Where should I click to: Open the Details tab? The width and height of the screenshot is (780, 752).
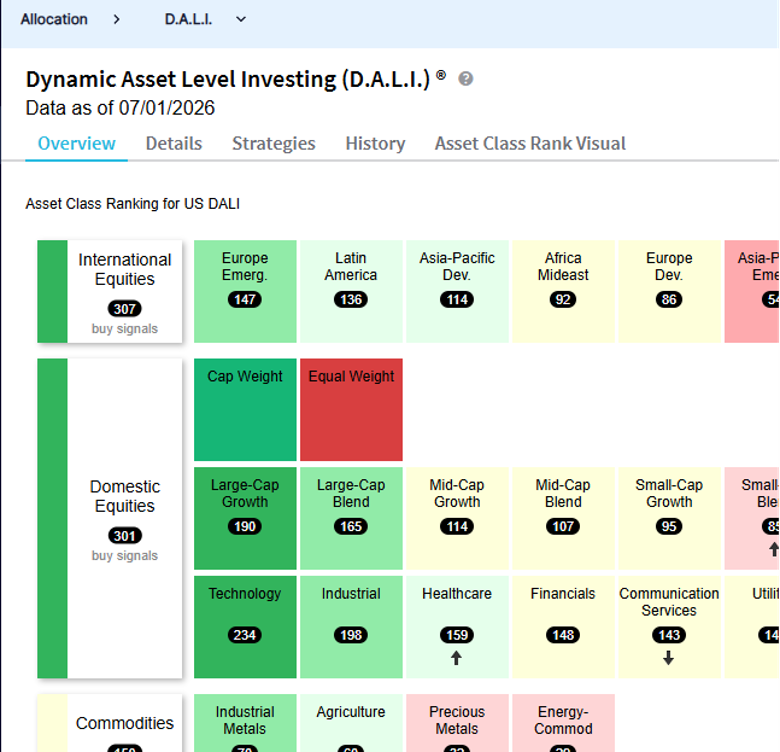(174, 143)
